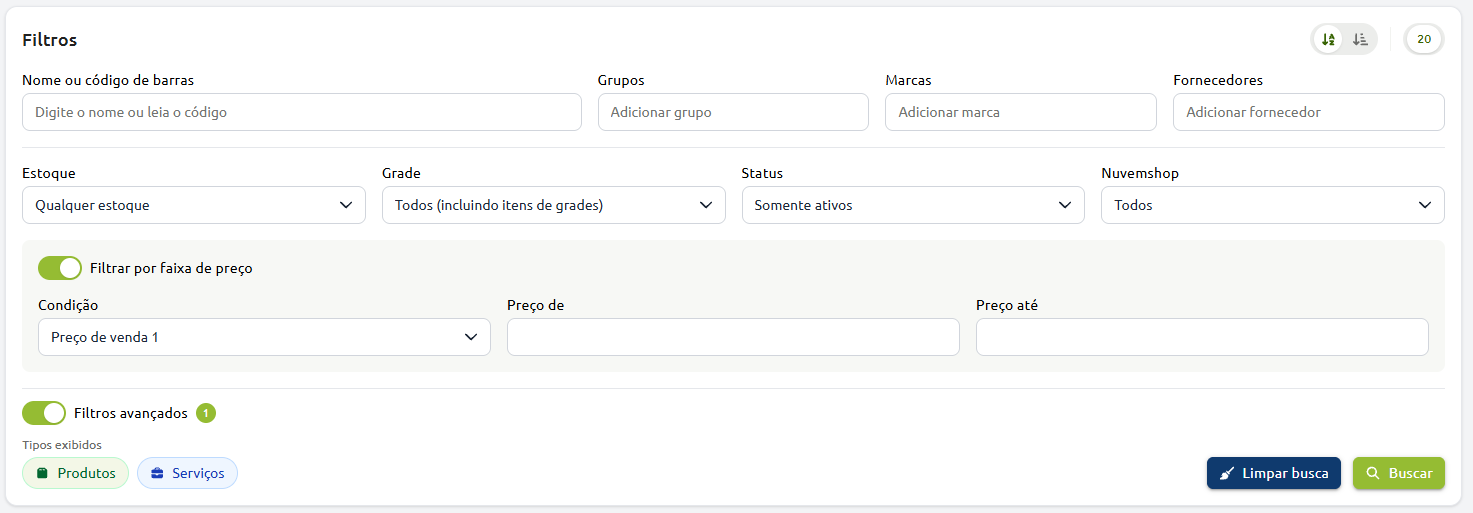Open the Grade dropdown
Image resolution: width=1473 pixels, height=513 pixels.
554,205
